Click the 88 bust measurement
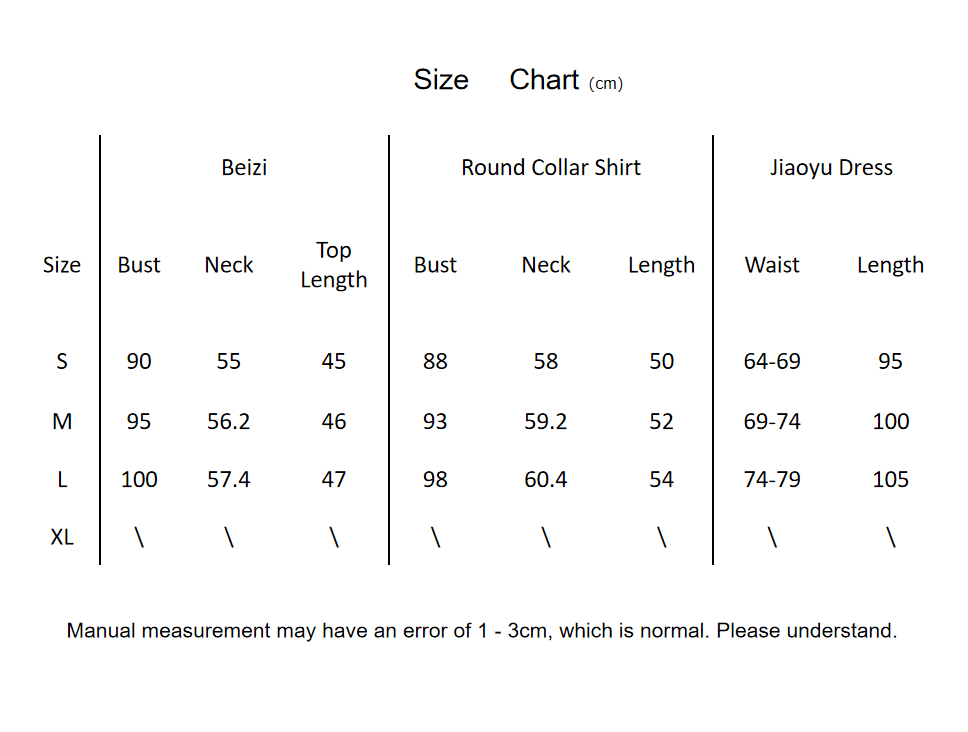This screenshot has width=968, height=732. (435, 361)
